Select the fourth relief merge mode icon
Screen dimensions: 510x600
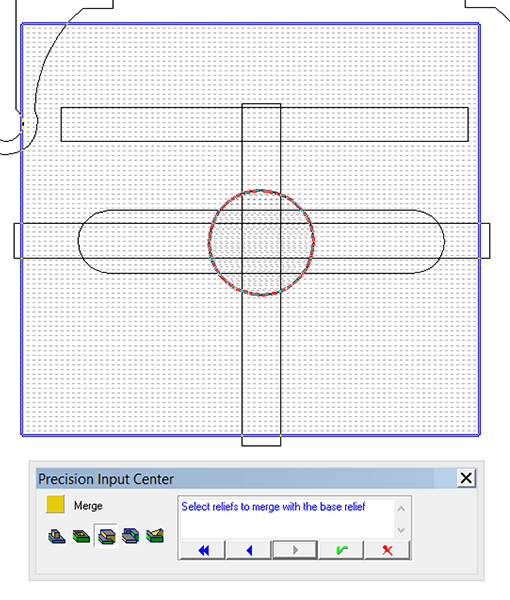pyautogui.click(x=130, y=536)
